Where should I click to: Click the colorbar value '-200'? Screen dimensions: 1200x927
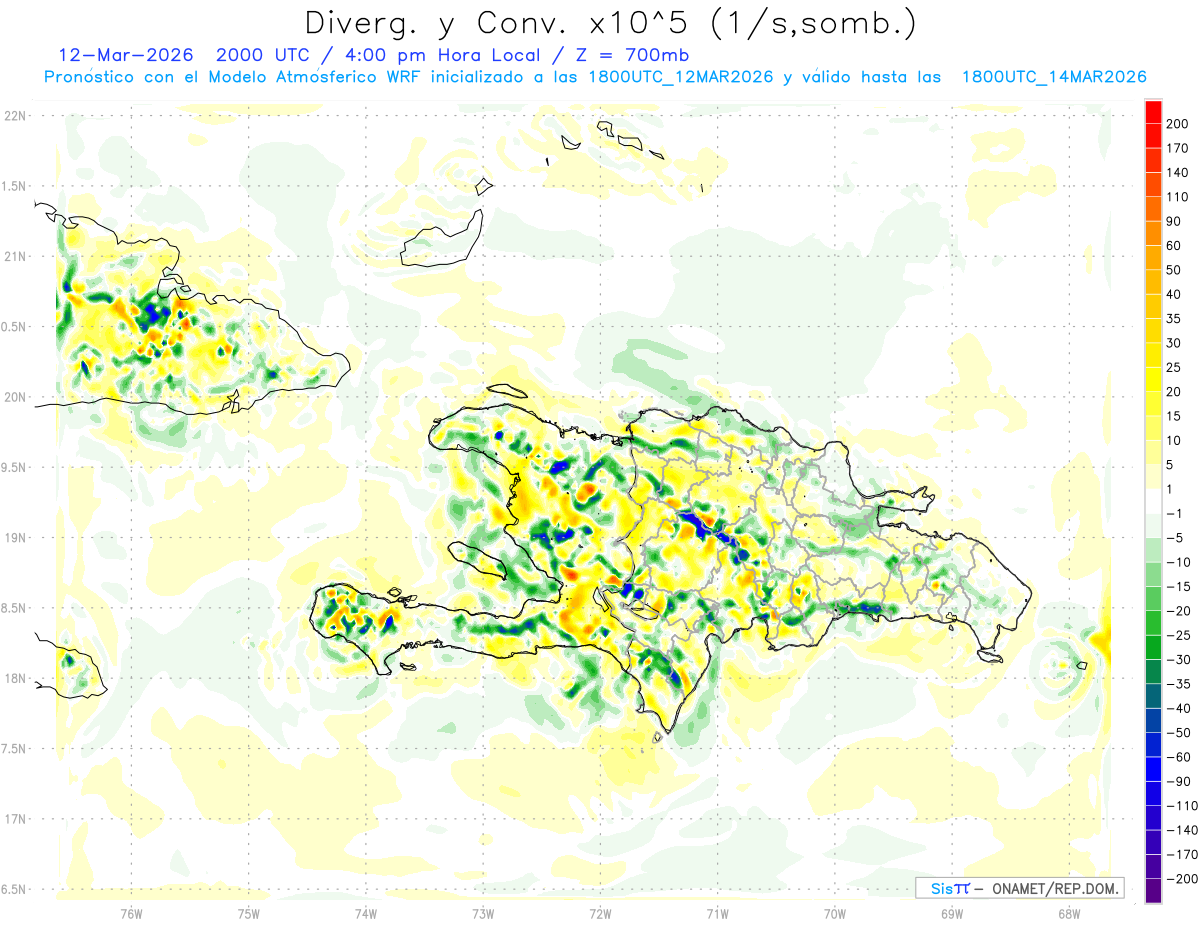click(1184, 879)
